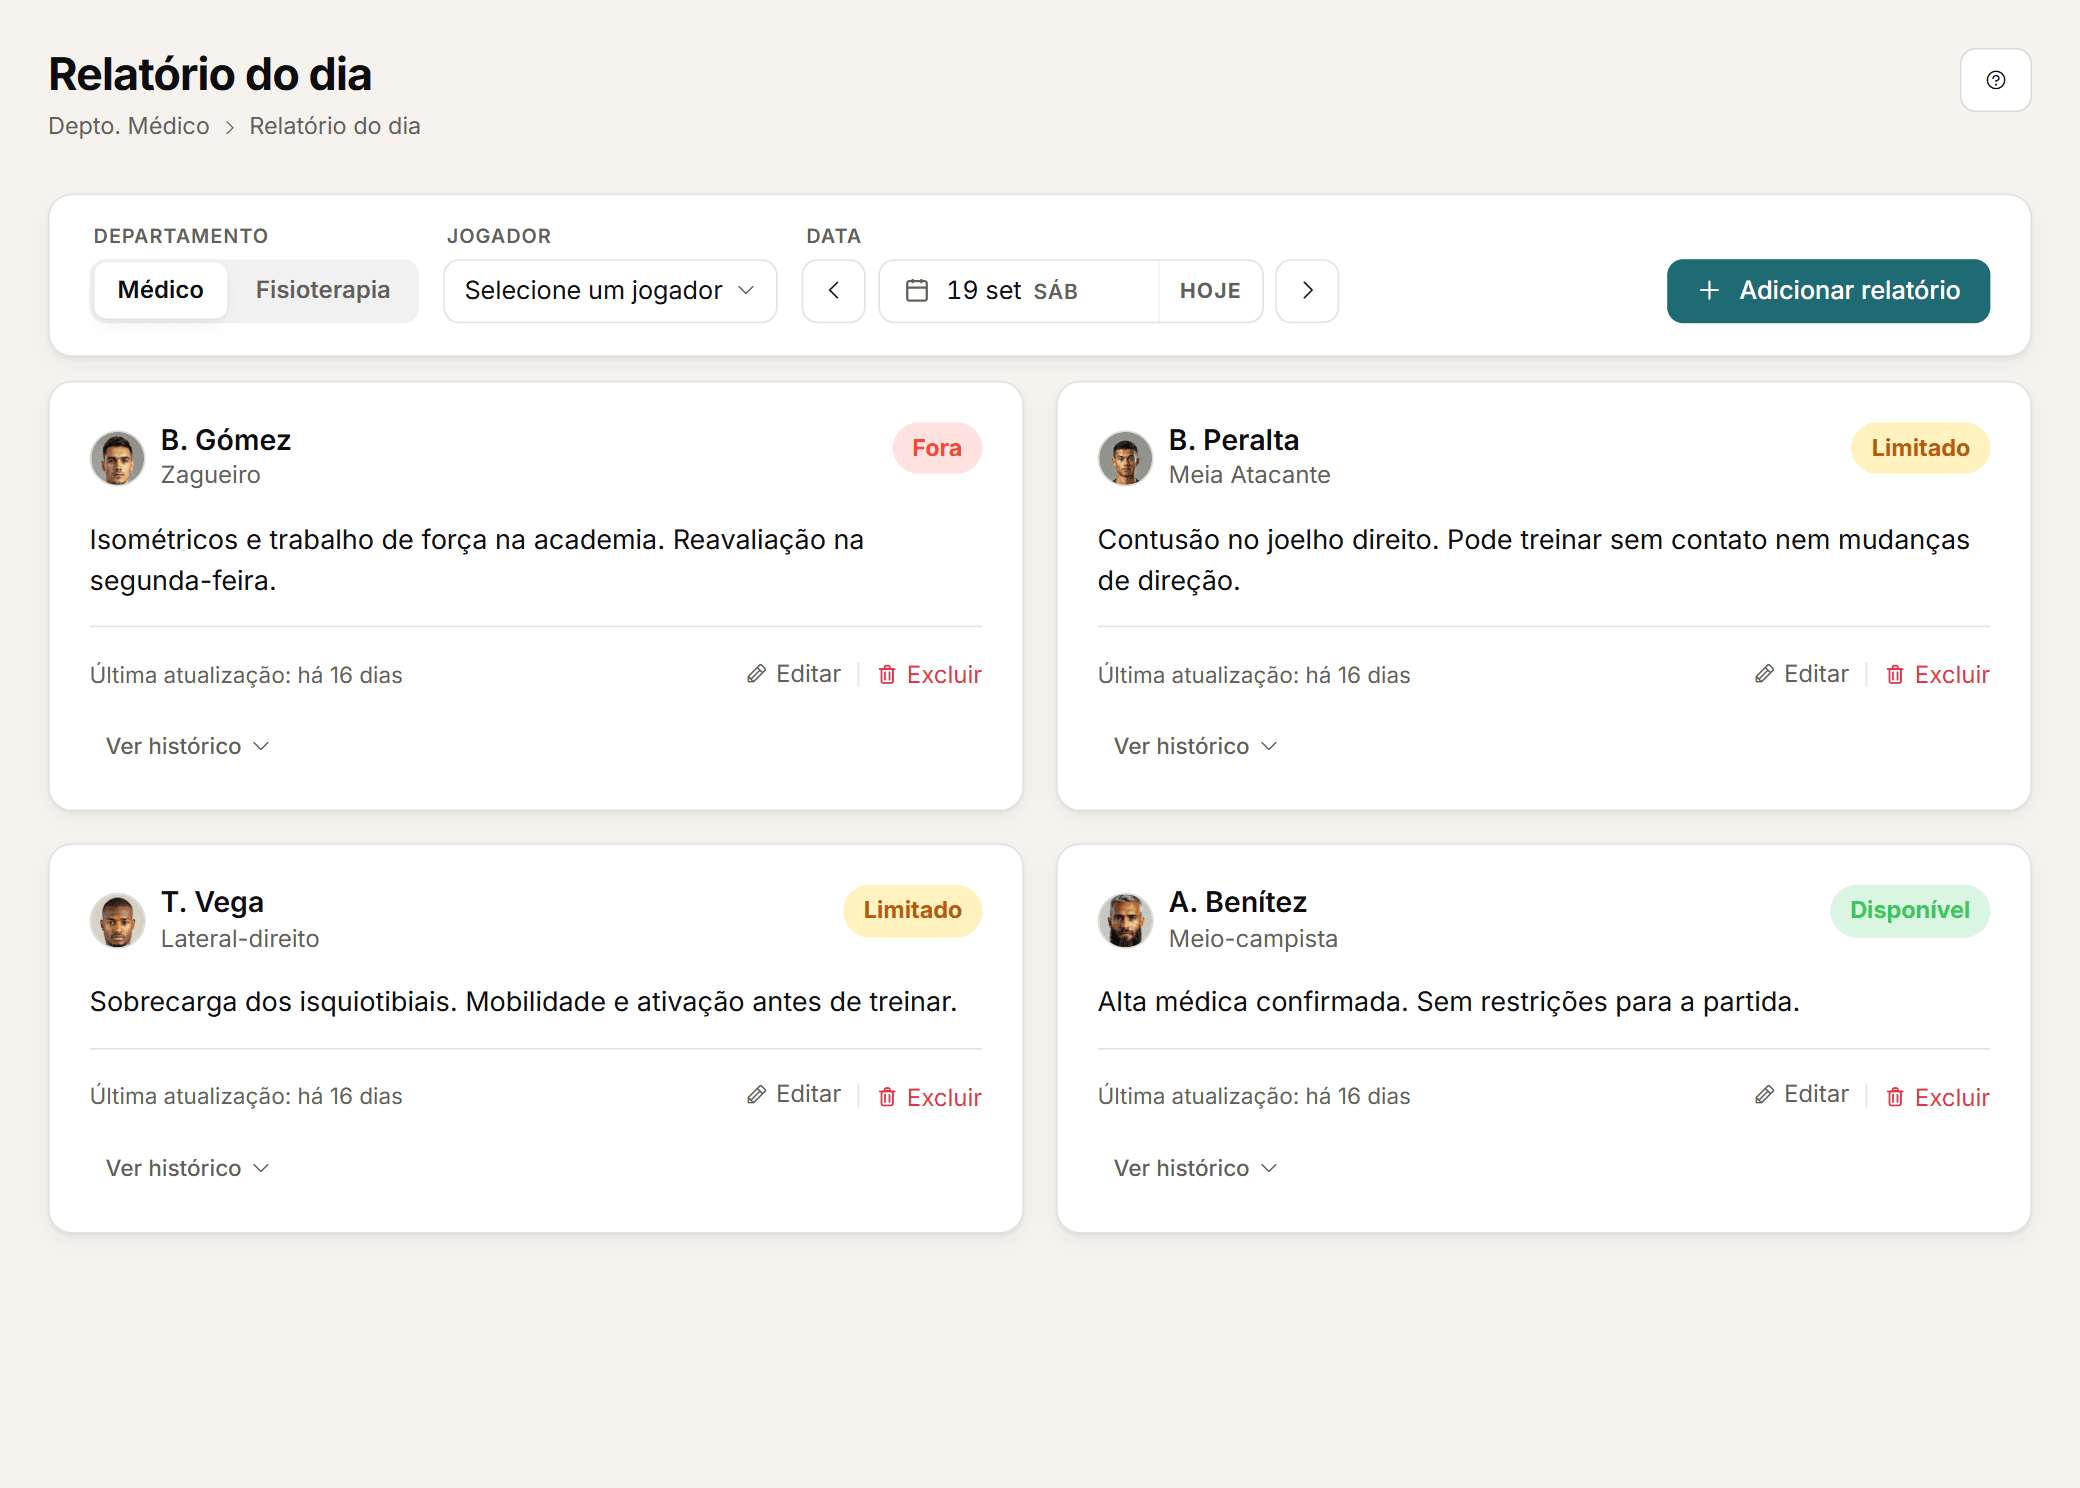2080x1488 pixels.
Task: Edit B. Peralta report
Action: tap(1802, 674)
